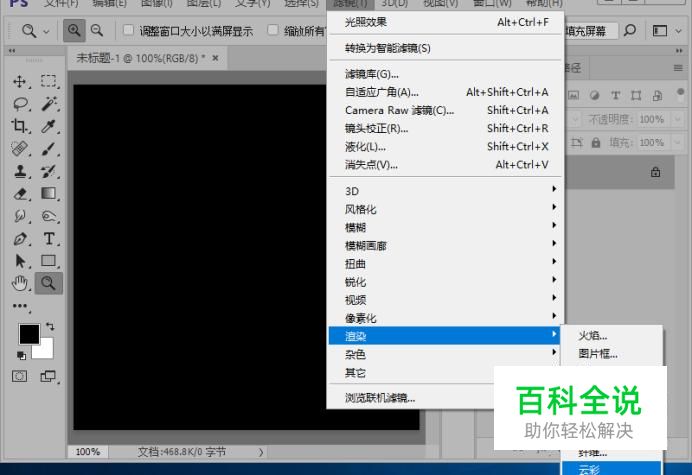Enable the 缩放所有 windows checkbox
The image size is (692, 475).
point(273,30)
